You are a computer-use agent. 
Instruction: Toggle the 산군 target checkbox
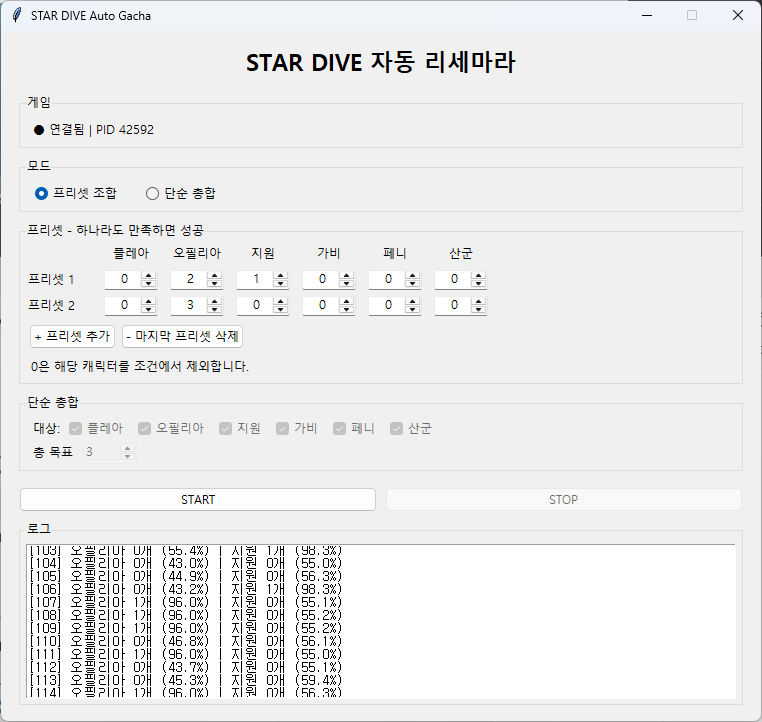click(x=396, y=428)
